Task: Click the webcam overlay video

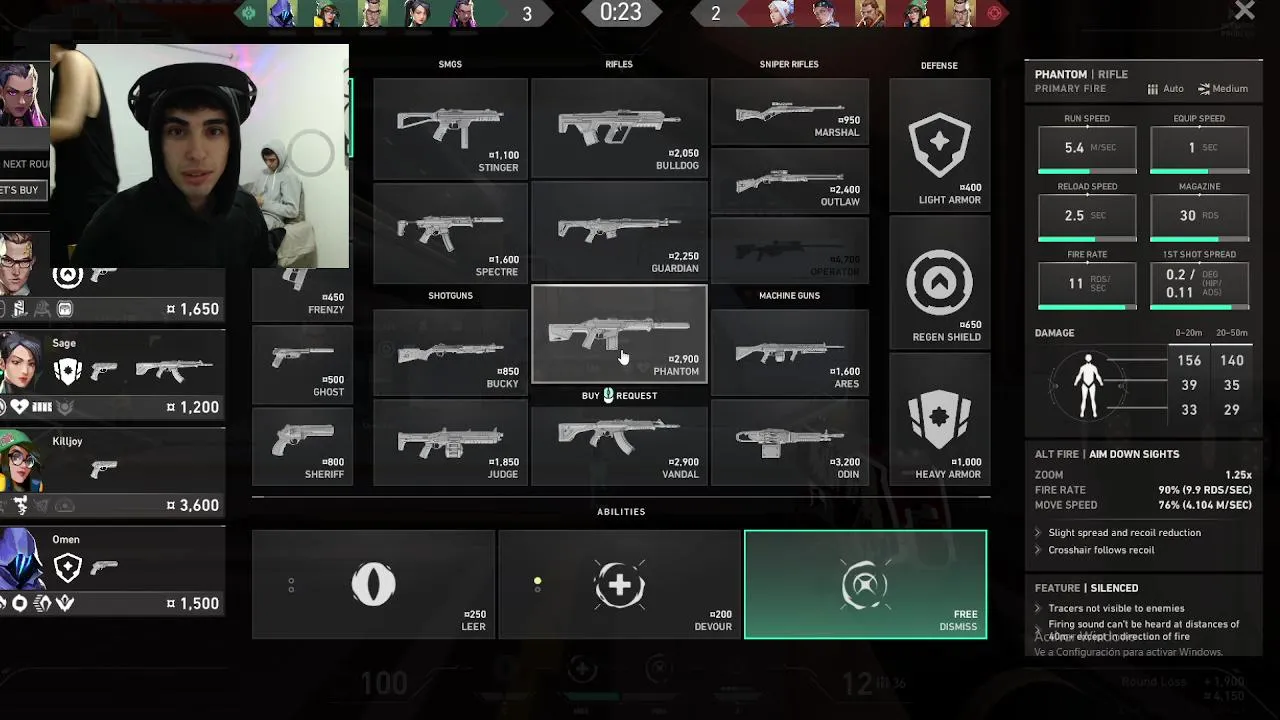Action: pyautogui.click(x=199, y=156)
